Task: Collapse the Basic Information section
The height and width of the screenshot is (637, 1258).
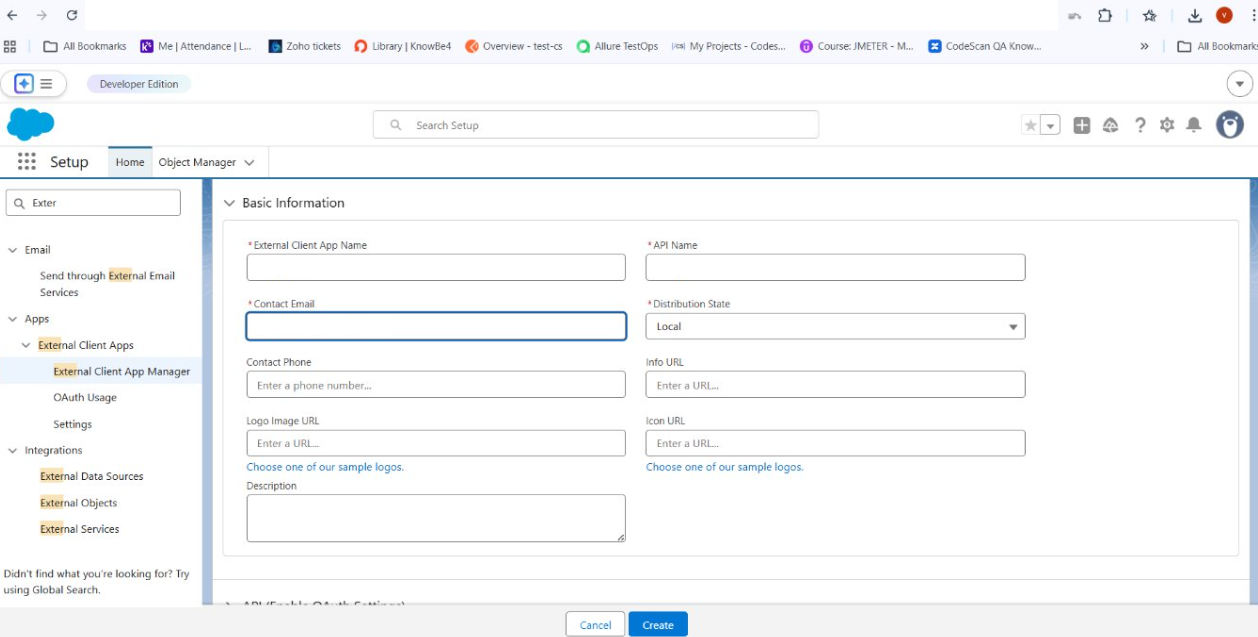Action: coord(230,203)
